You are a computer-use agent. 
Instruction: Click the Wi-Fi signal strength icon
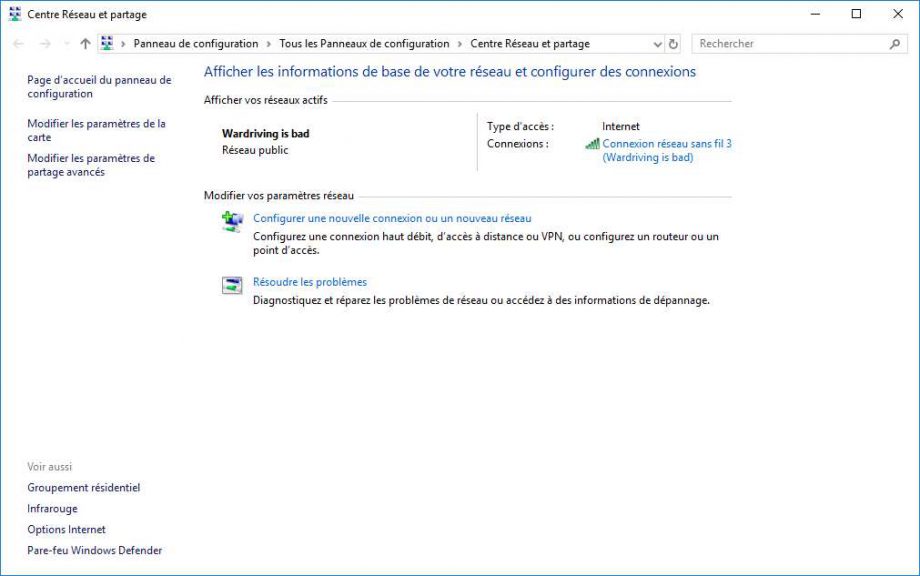click(x=592, y=144)
